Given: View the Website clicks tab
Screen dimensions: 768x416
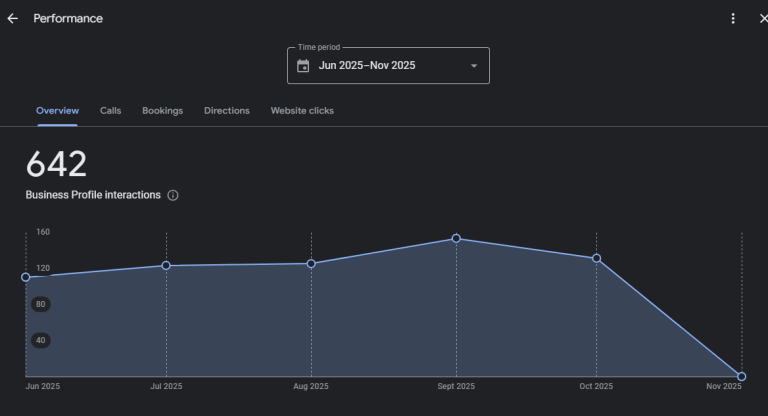Looking at the screenshot, I should [x=302, y=111].
